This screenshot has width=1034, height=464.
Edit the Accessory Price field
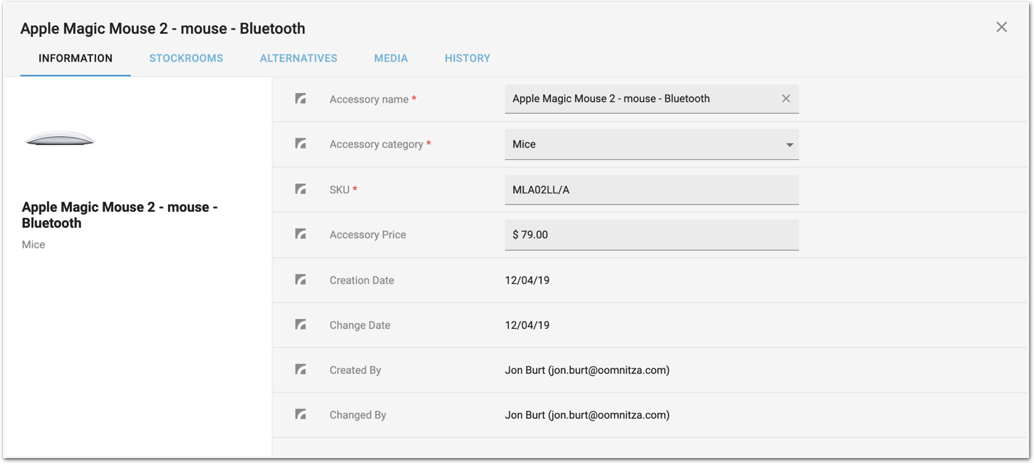point(651,235)
